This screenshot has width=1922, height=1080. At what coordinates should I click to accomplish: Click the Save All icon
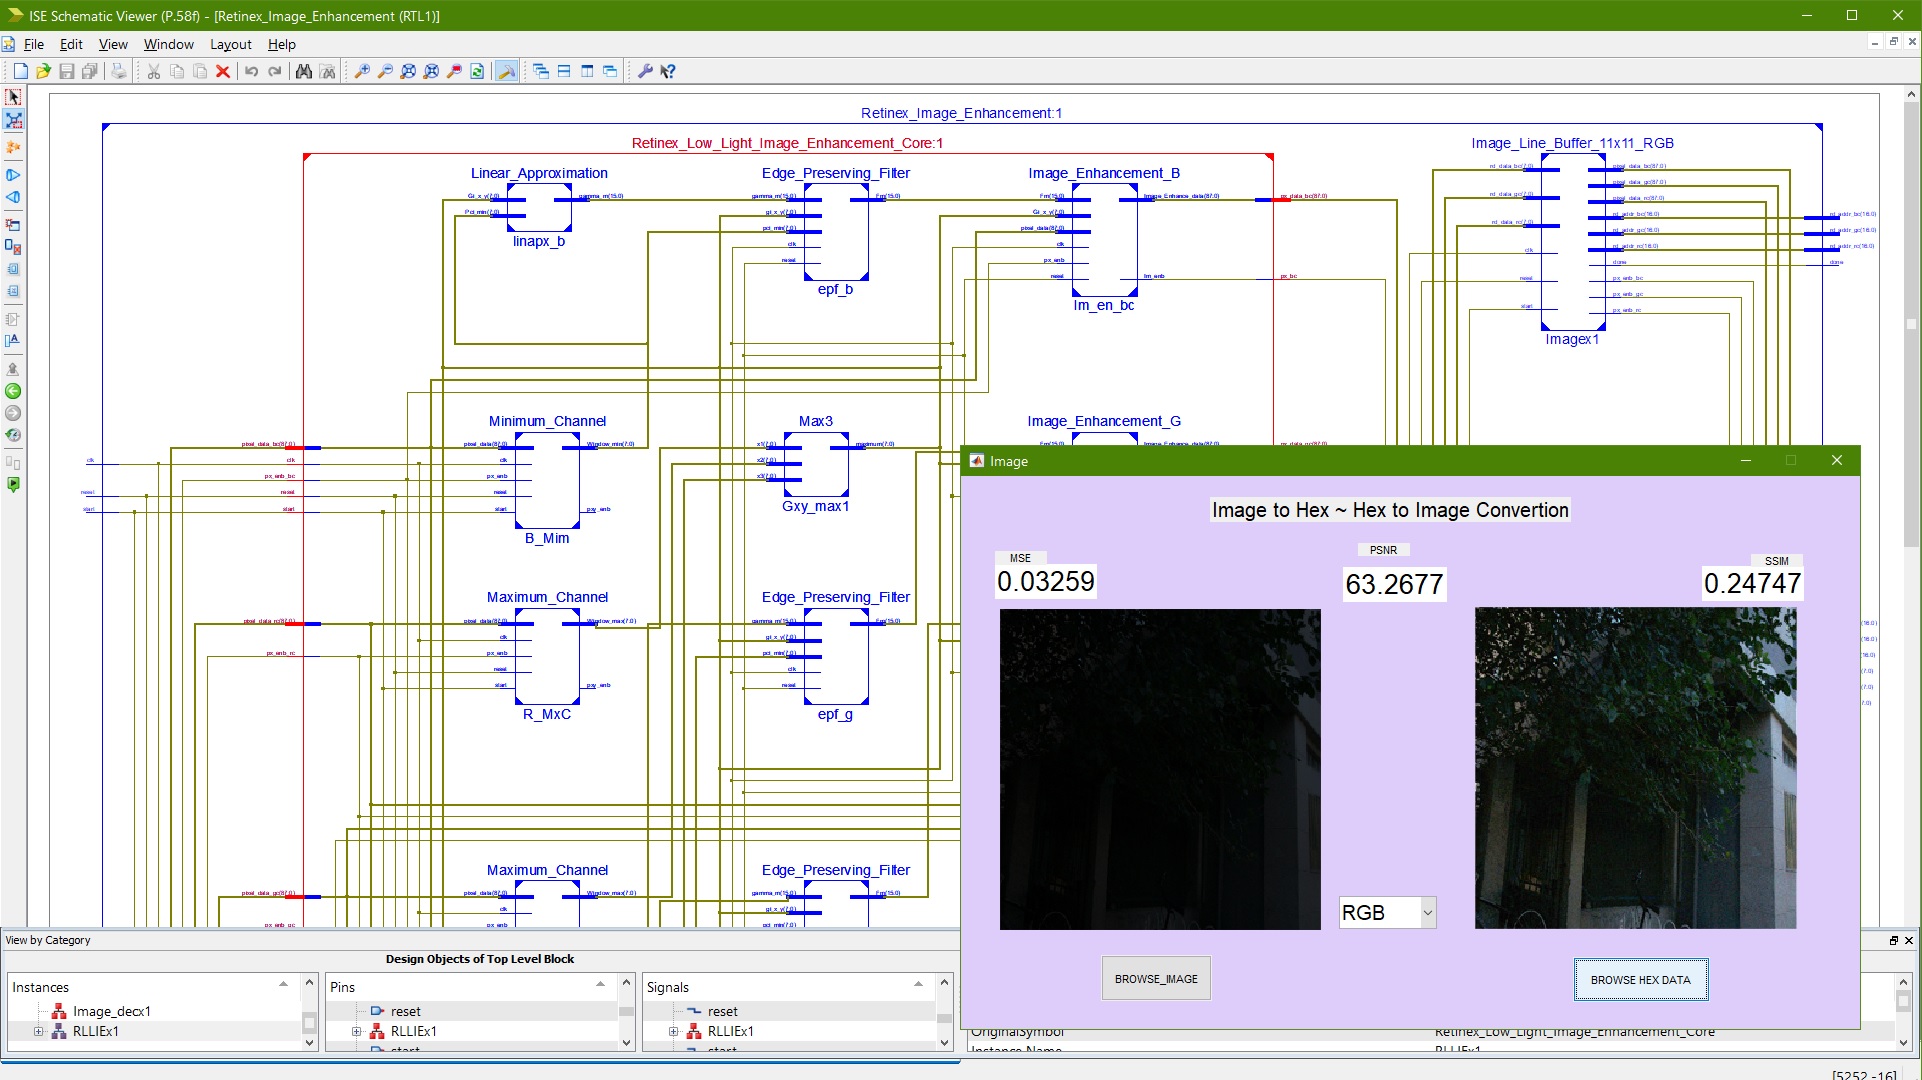tap(90, 71)
